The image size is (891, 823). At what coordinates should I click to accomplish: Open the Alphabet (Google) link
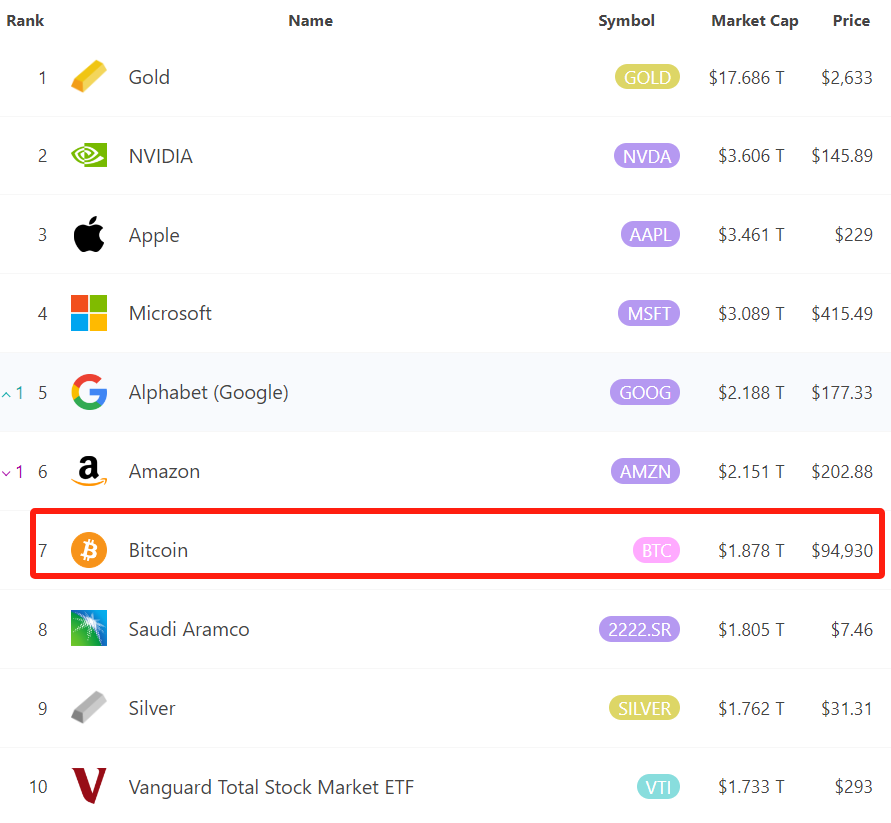click(209, 393)
